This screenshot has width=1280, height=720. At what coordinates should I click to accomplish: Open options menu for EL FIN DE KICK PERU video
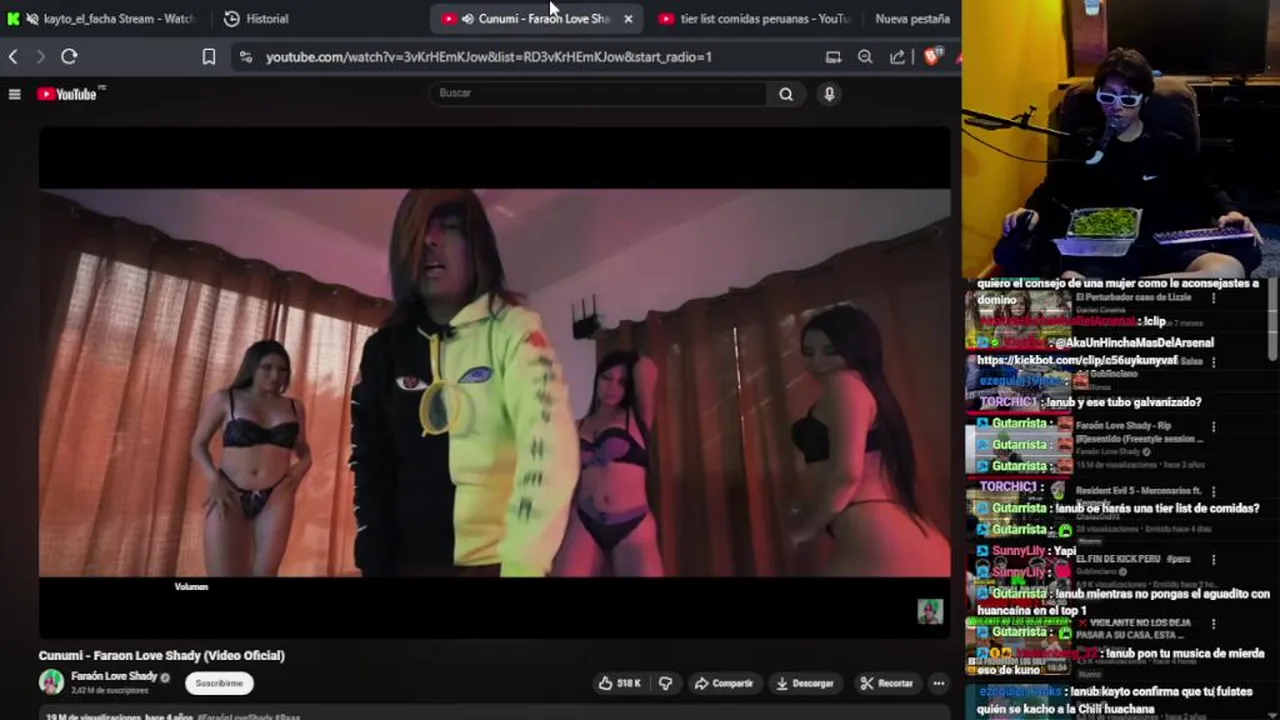point(1214,559)
